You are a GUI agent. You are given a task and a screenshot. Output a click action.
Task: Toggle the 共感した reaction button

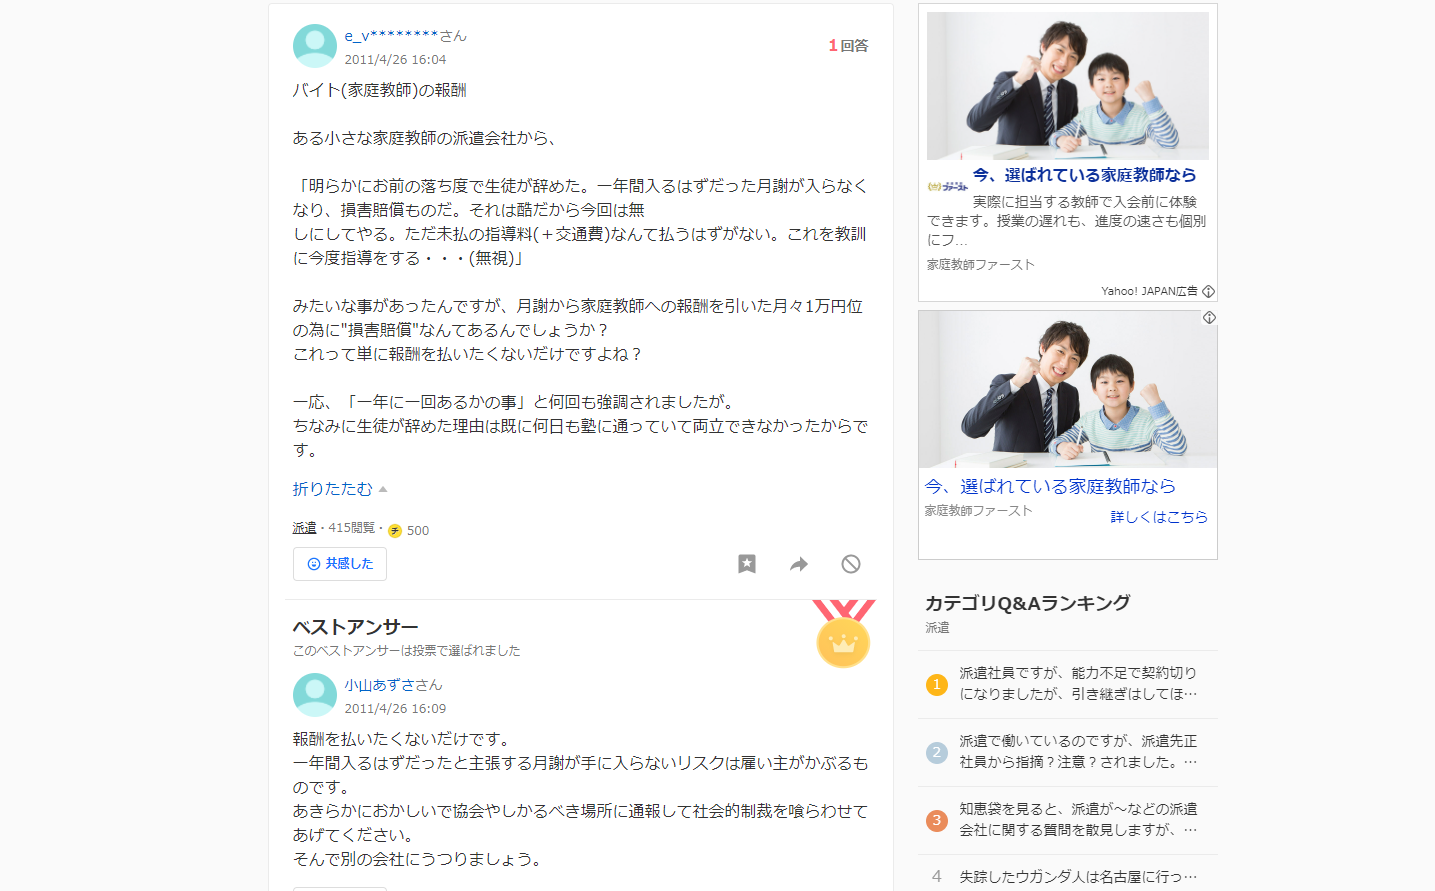point(340,564)
